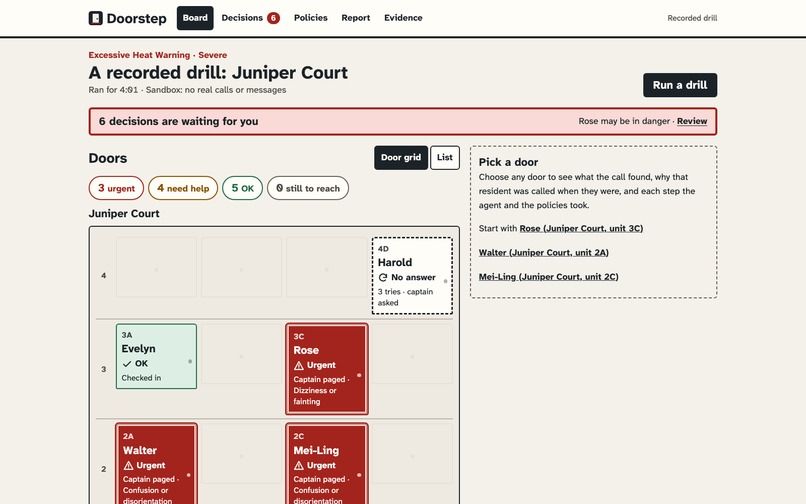
Task: Click the 'Checked in' text on Evelyn's card
Action: pos(141,378)
